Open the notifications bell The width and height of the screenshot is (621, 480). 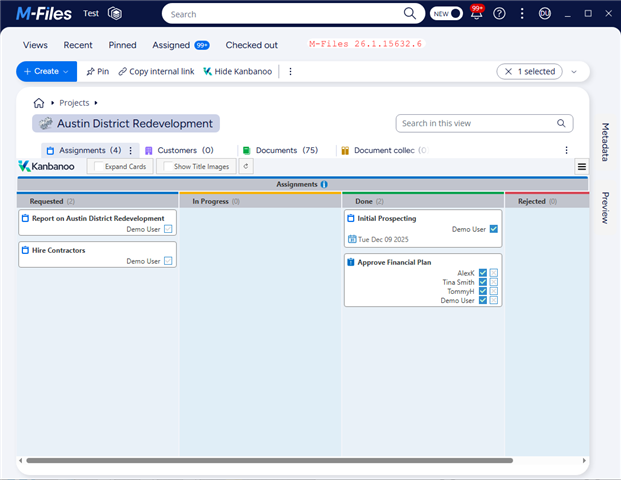click(476, 14)
